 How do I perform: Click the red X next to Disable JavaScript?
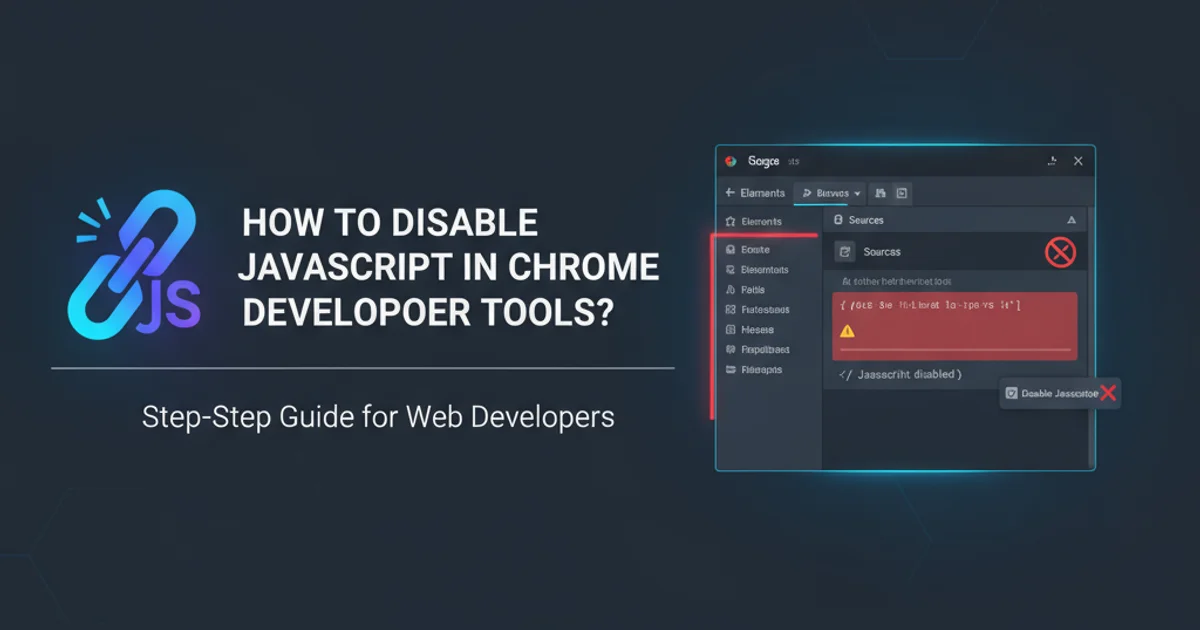pyautogui.click(x=1107, y=393)
